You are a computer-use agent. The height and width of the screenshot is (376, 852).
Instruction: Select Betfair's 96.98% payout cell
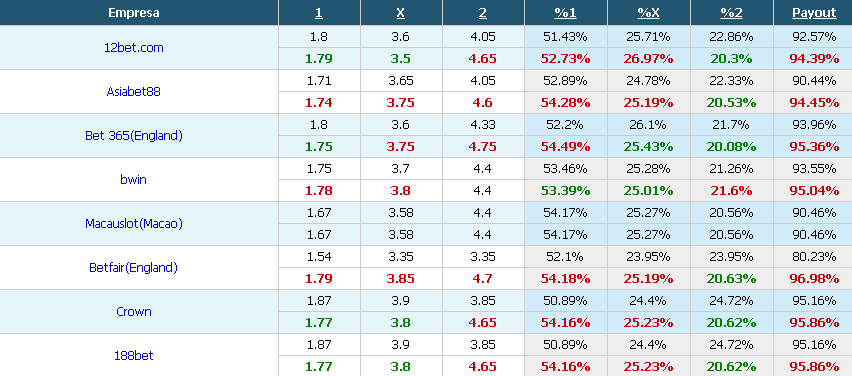tap(814, 279)
